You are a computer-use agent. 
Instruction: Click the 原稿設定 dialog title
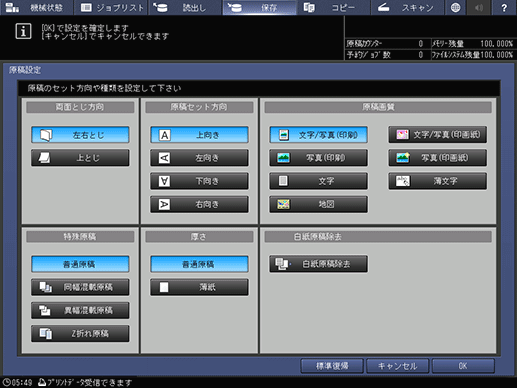pyautogui.click(x=25, y=70)
